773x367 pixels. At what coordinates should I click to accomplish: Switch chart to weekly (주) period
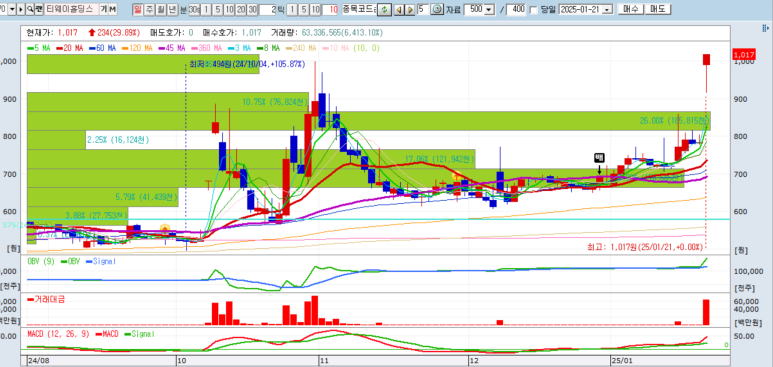tap(148, 9)
